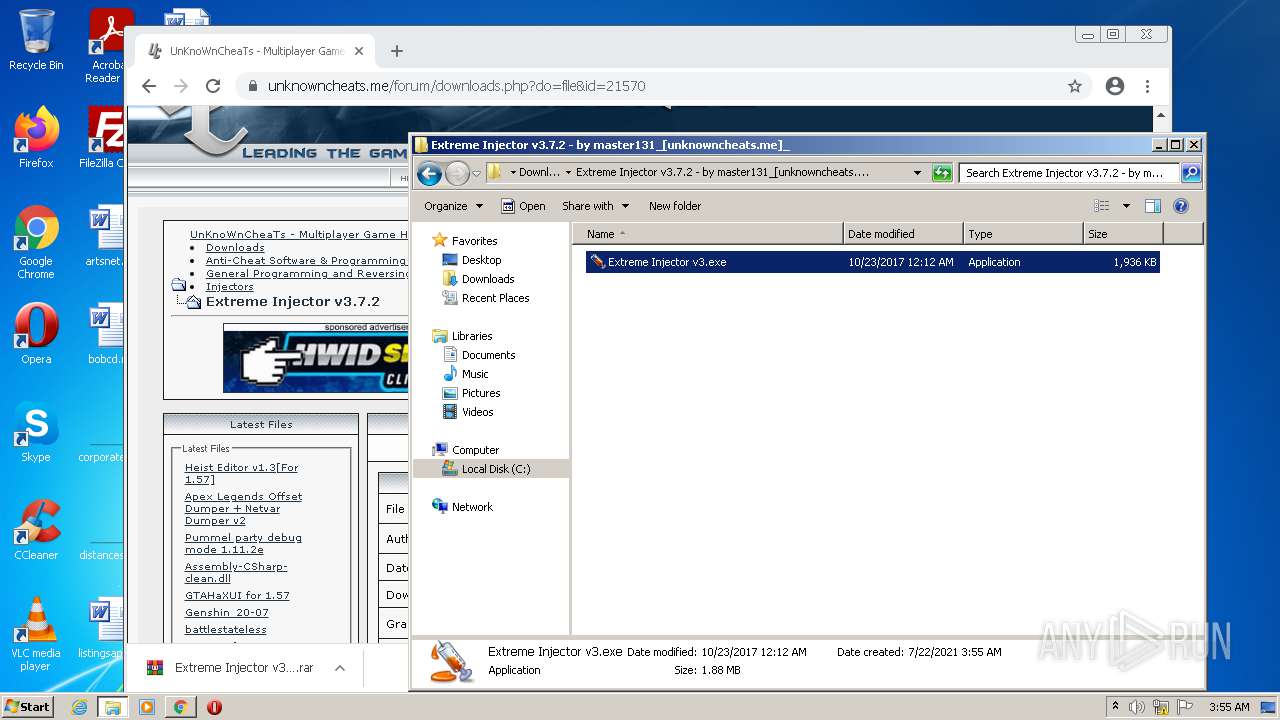The height and width of the screenshot is (720, 1280).
Task: Click the Search Extreme Injector field
Action: coord(1068,173)
